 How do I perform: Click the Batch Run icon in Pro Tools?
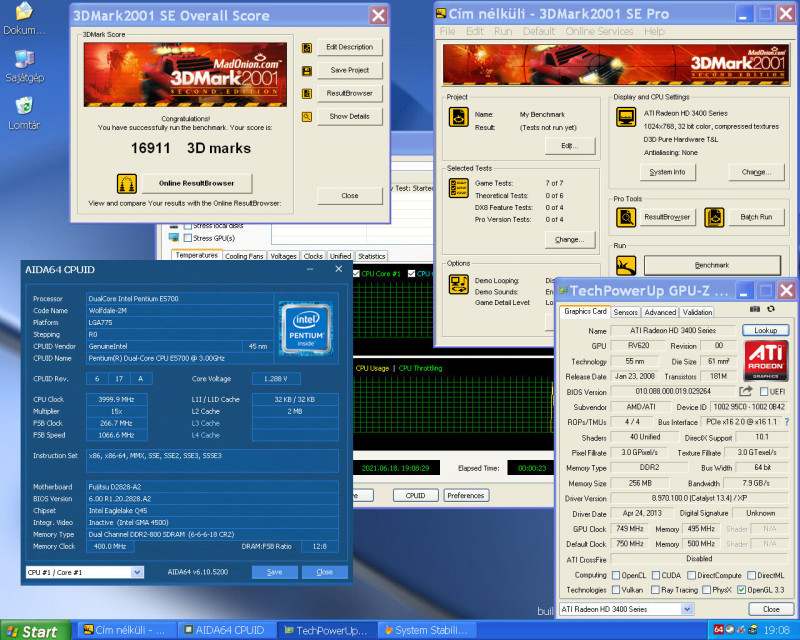[714, 217]
